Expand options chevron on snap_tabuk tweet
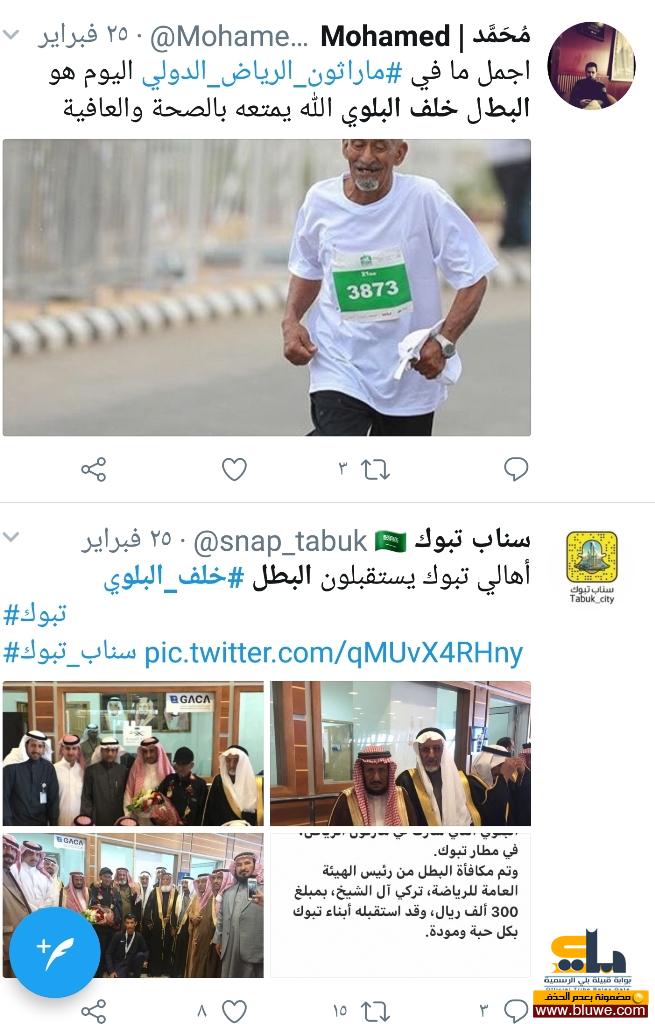Viewport: 655px width, 1024px height. click(11, 537)
